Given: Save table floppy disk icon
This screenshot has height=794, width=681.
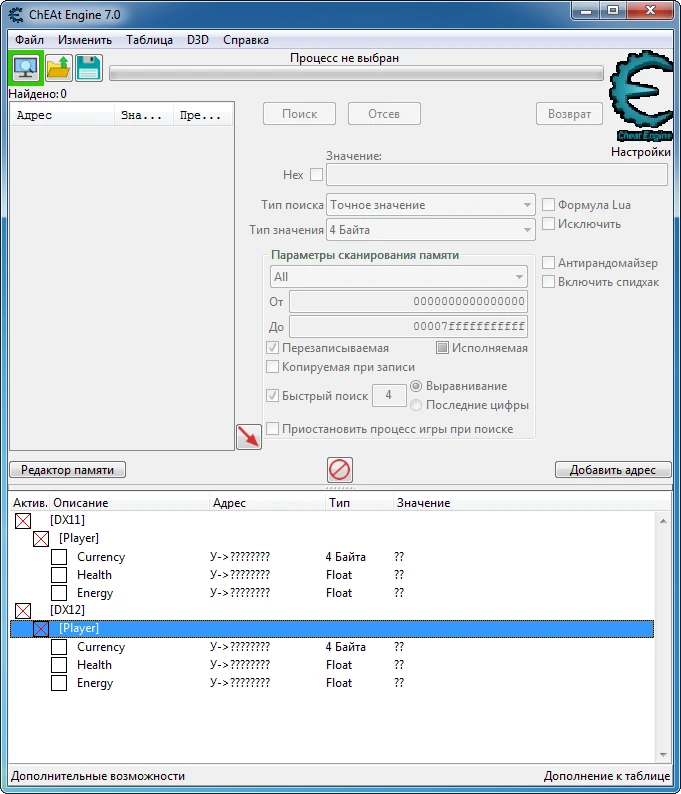Looking at the screenshot, I should point(89,68).
